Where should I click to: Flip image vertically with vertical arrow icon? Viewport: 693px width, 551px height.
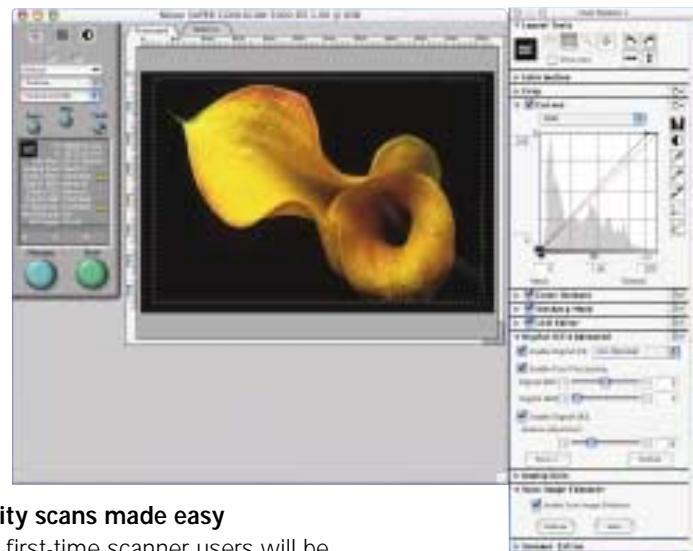pyautogui.click(x=649, y=57)
